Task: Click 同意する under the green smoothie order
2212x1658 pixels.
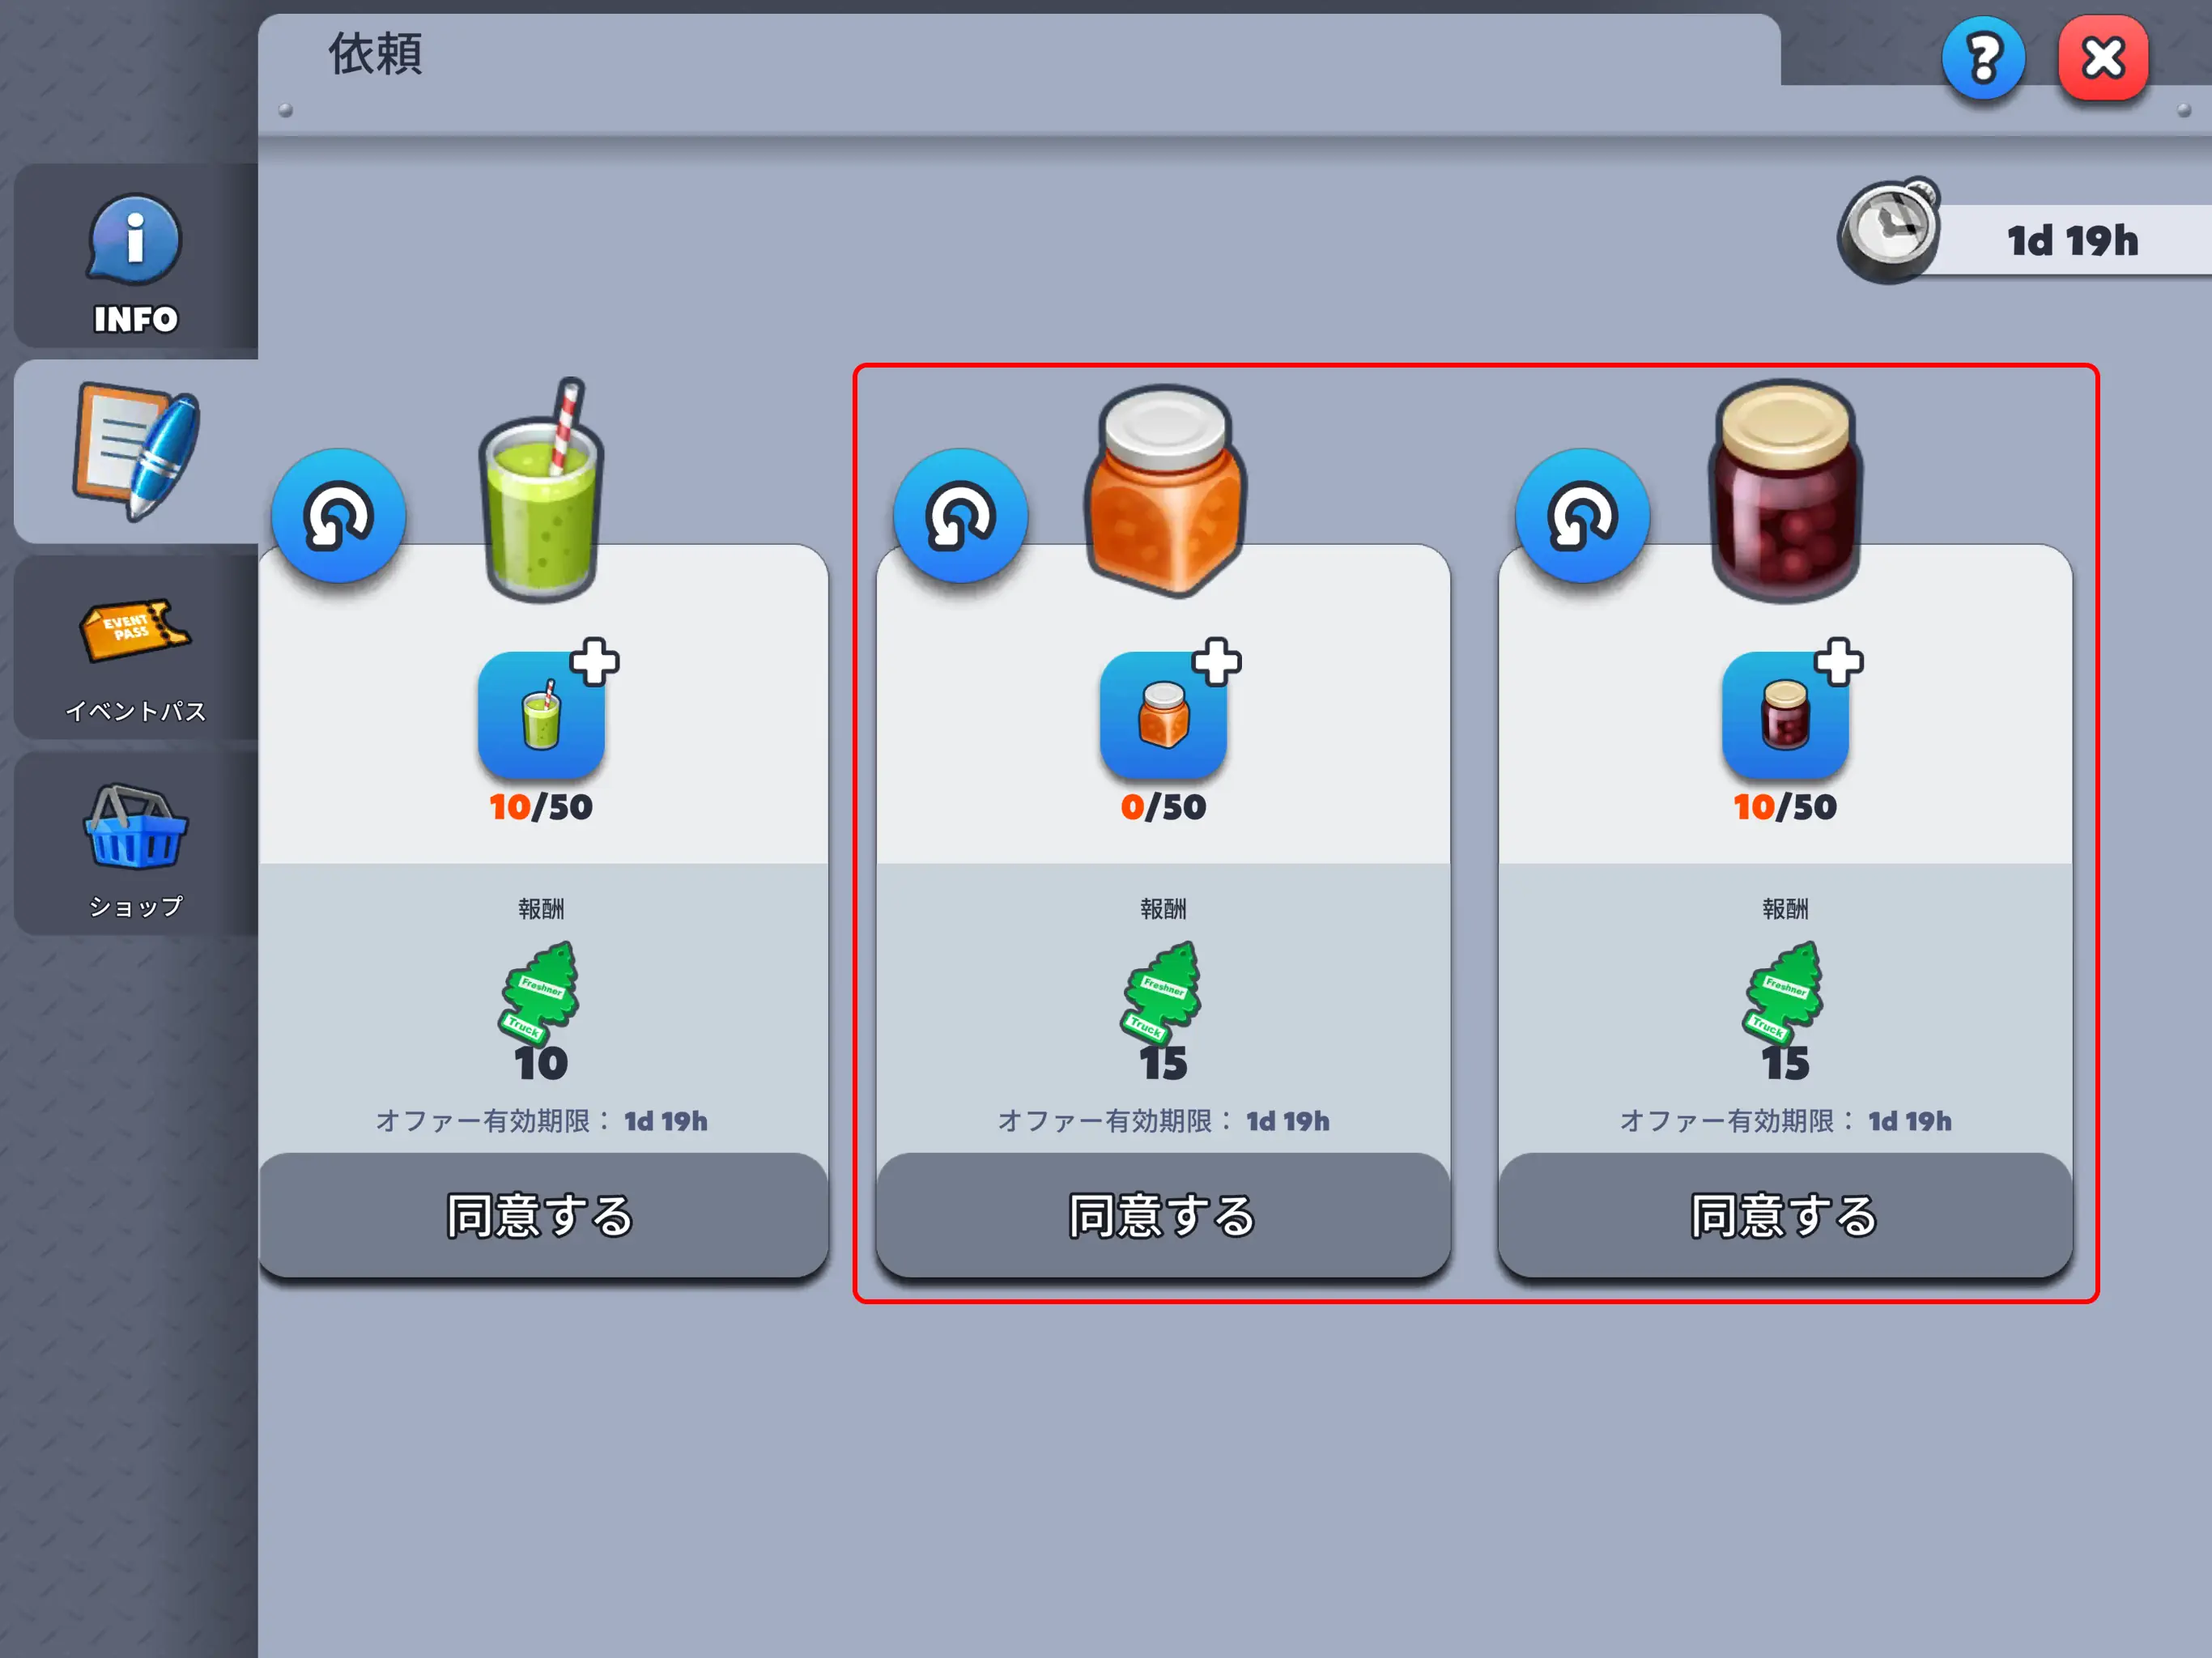Action: click(x=543, y=1215)
